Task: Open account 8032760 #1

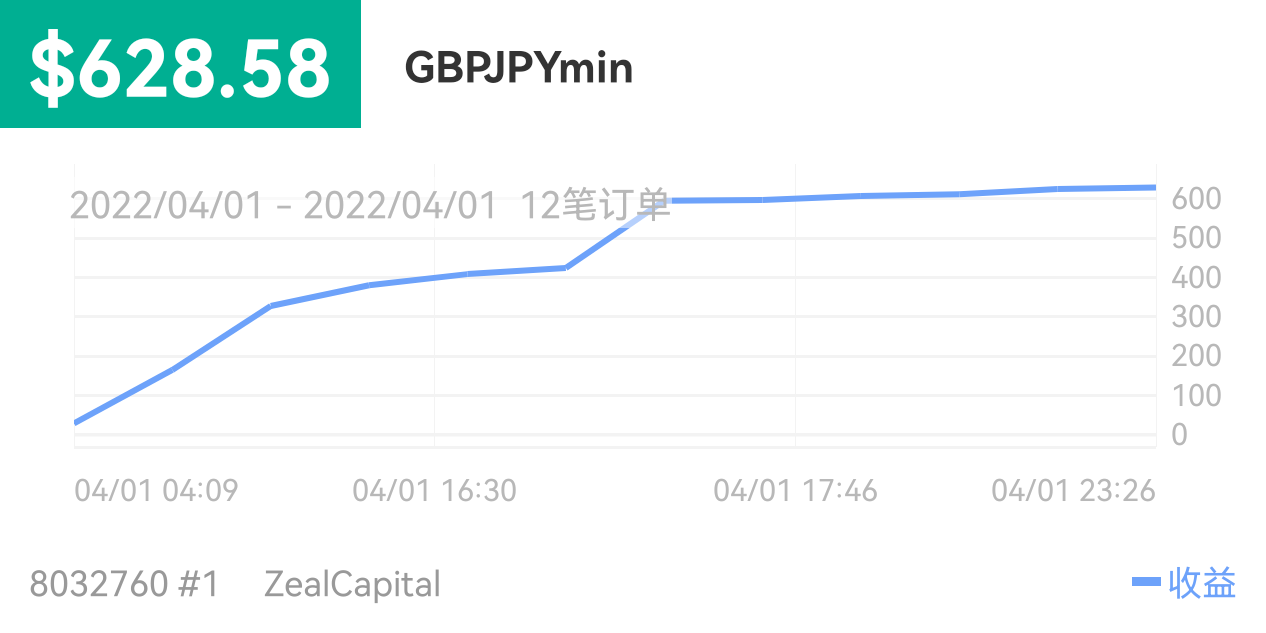Action: tap(124, 584)
